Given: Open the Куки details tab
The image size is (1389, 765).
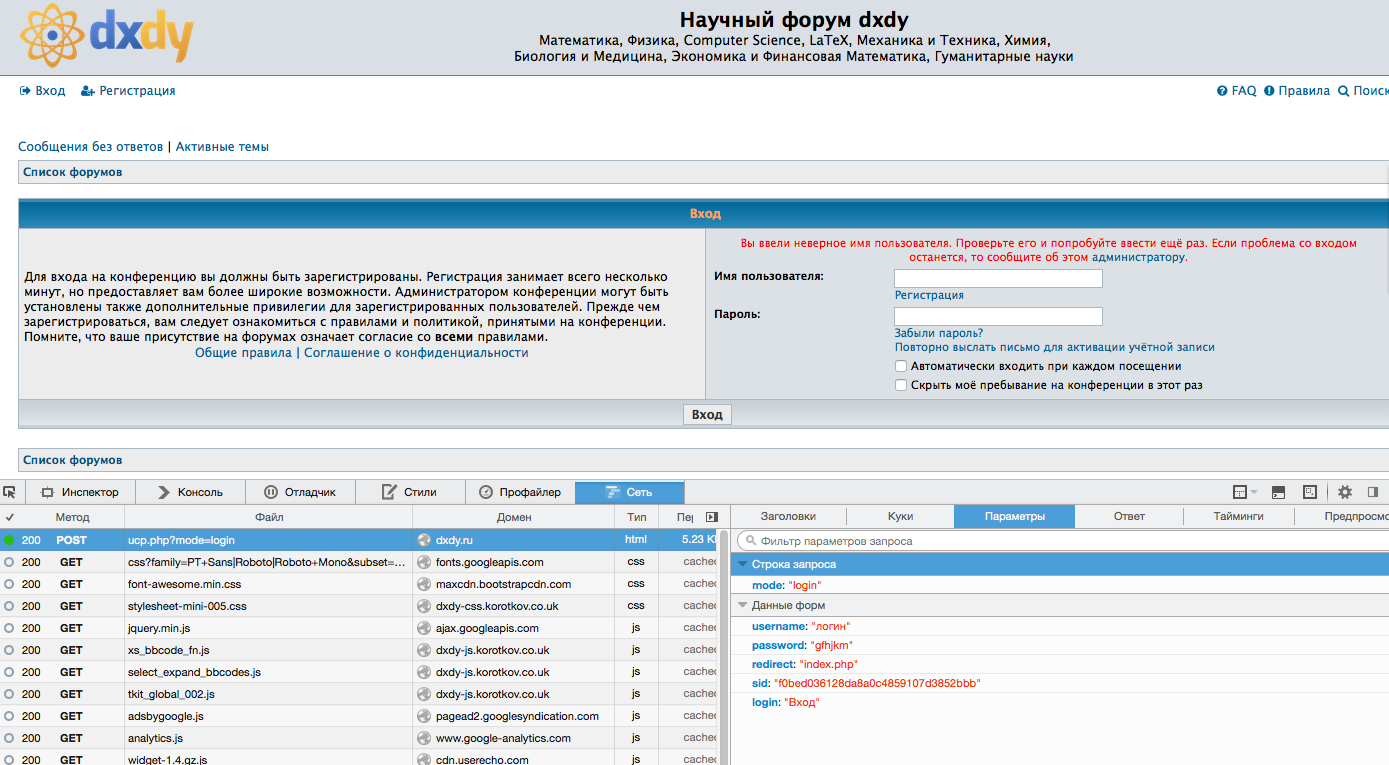Looking at the screenshot, I should coord(900,517).
